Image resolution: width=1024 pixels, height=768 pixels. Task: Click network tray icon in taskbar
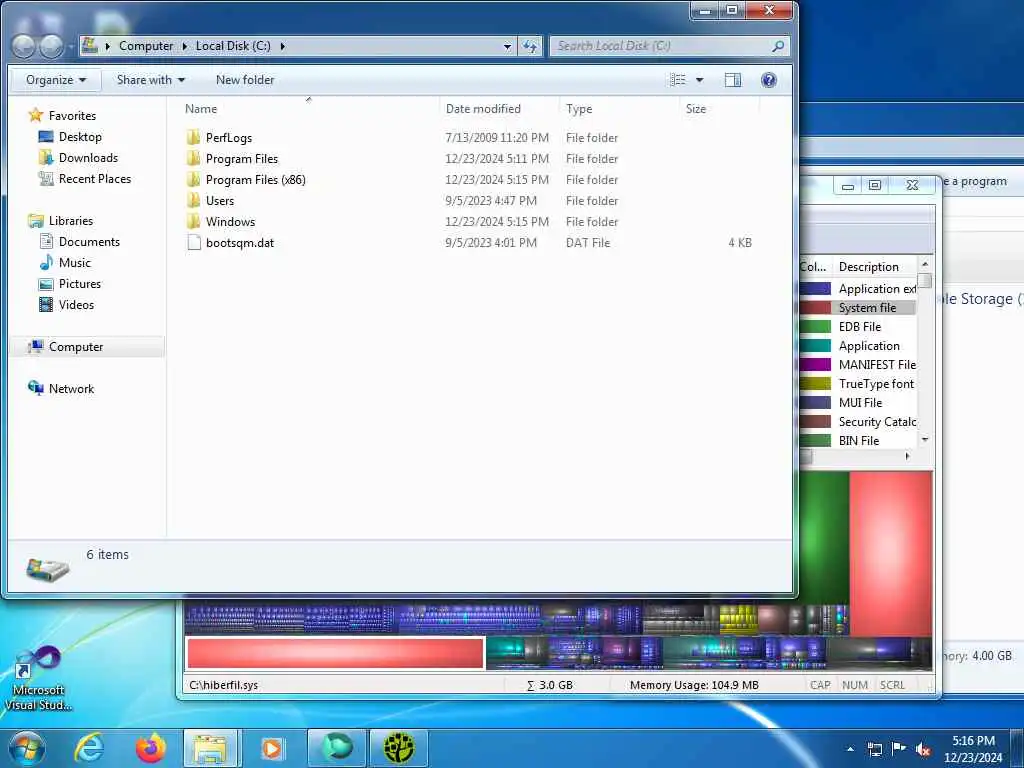874,749
